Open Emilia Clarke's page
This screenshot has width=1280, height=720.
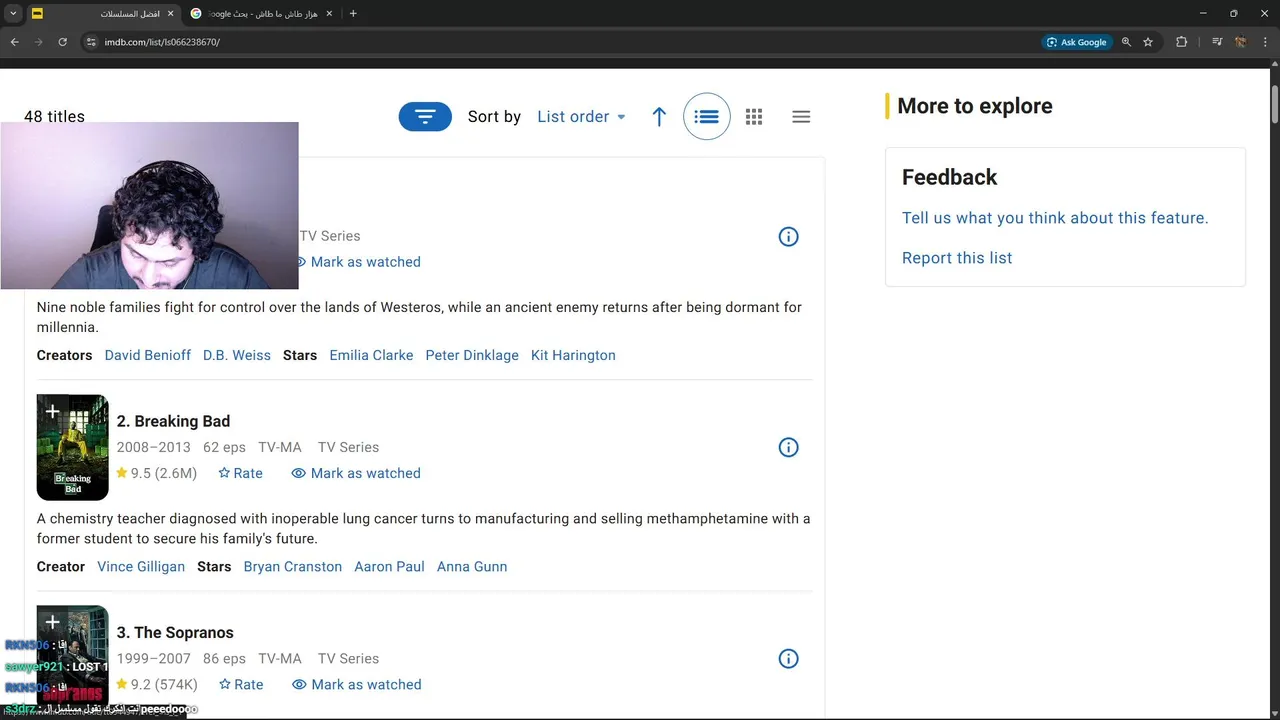[x=371, y=355]
